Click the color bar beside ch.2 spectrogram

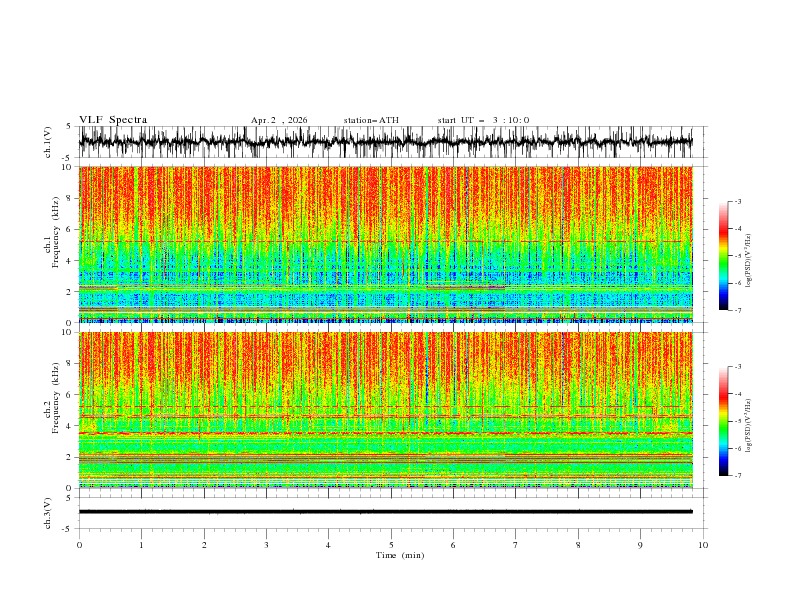point(723,421)
